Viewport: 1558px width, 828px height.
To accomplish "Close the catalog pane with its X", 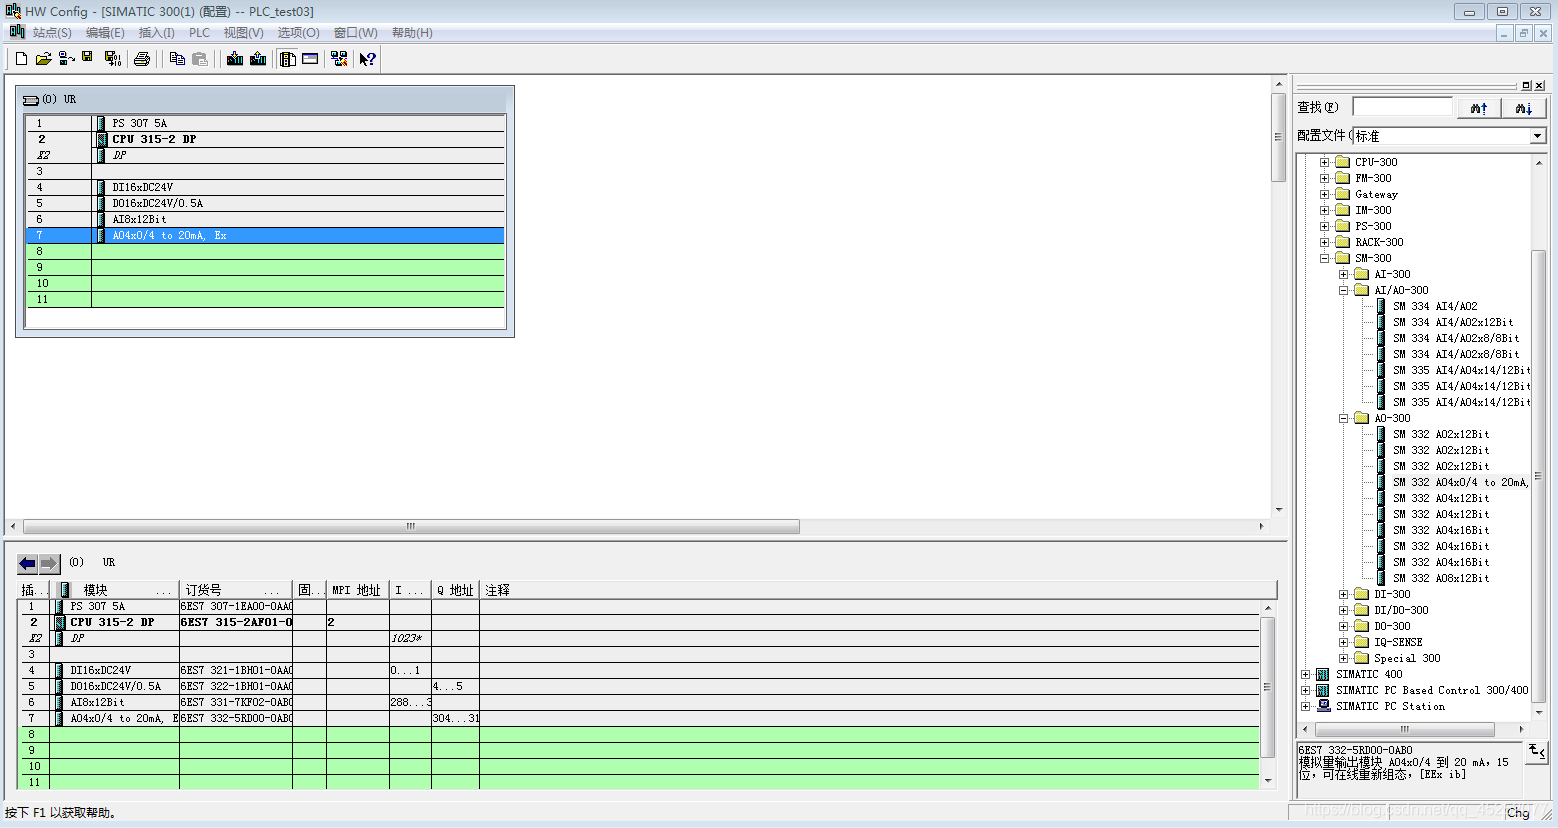I will pyautogui.click(x=1540, y=86).
